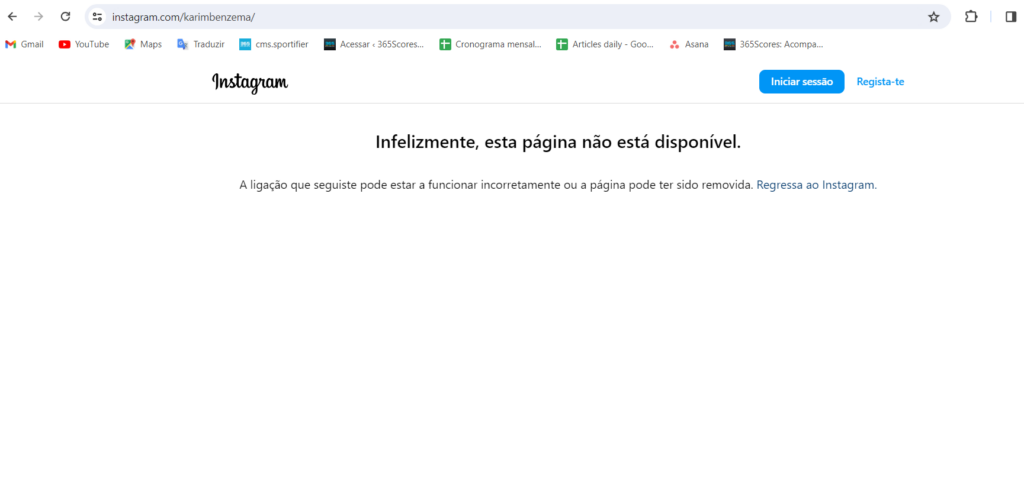1024x484 pixels.
Task: Bookmark this page with the star icon
Action: (933, 17)
